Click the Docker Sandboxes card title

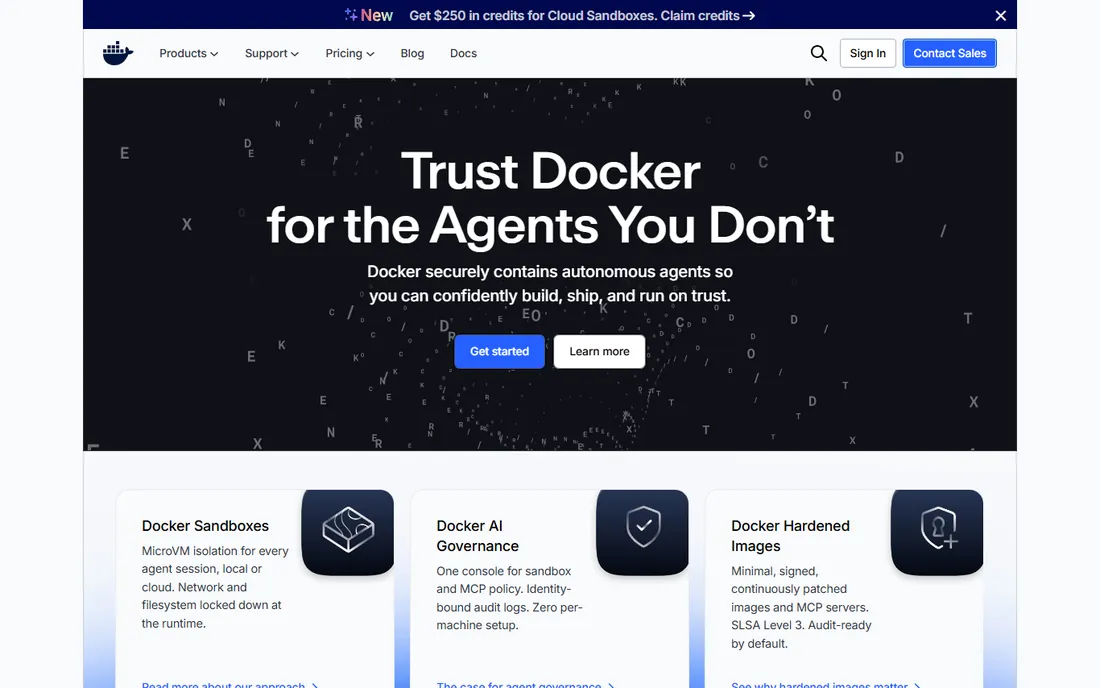[x=206, y=526]
